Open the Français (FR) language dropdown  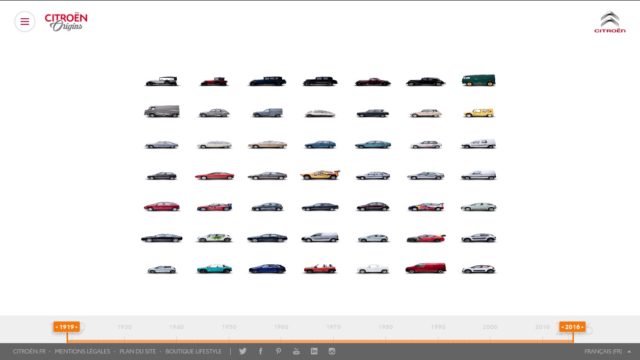[607, 351]
